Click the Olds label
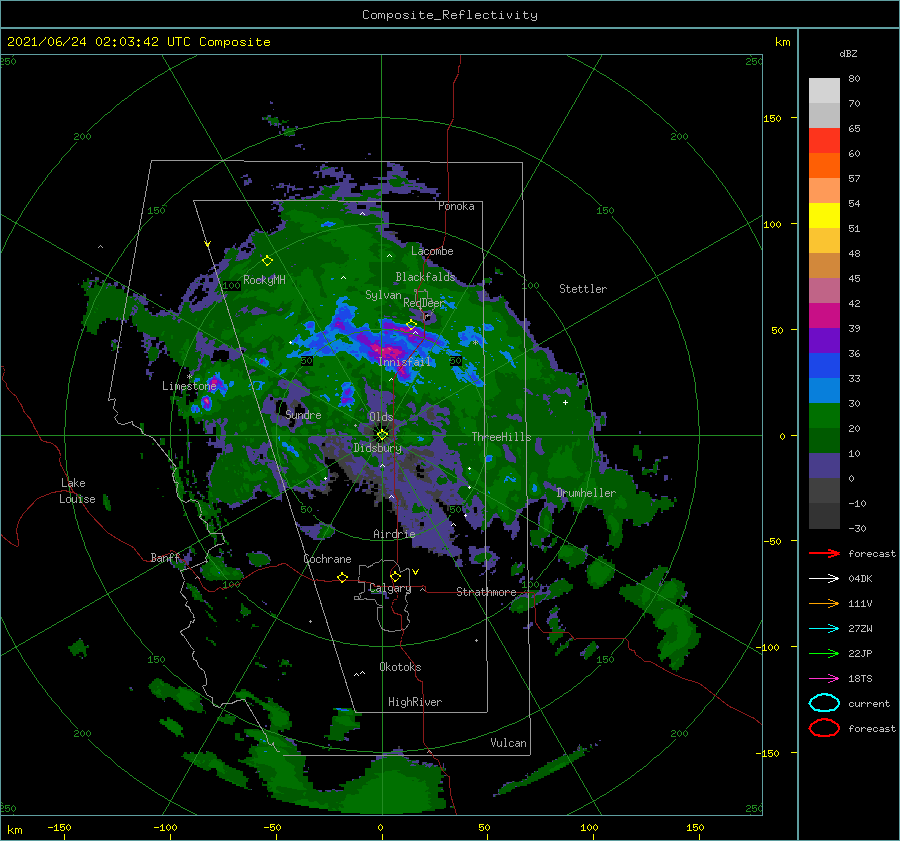 pyautogui.click(x=381, y=417)
